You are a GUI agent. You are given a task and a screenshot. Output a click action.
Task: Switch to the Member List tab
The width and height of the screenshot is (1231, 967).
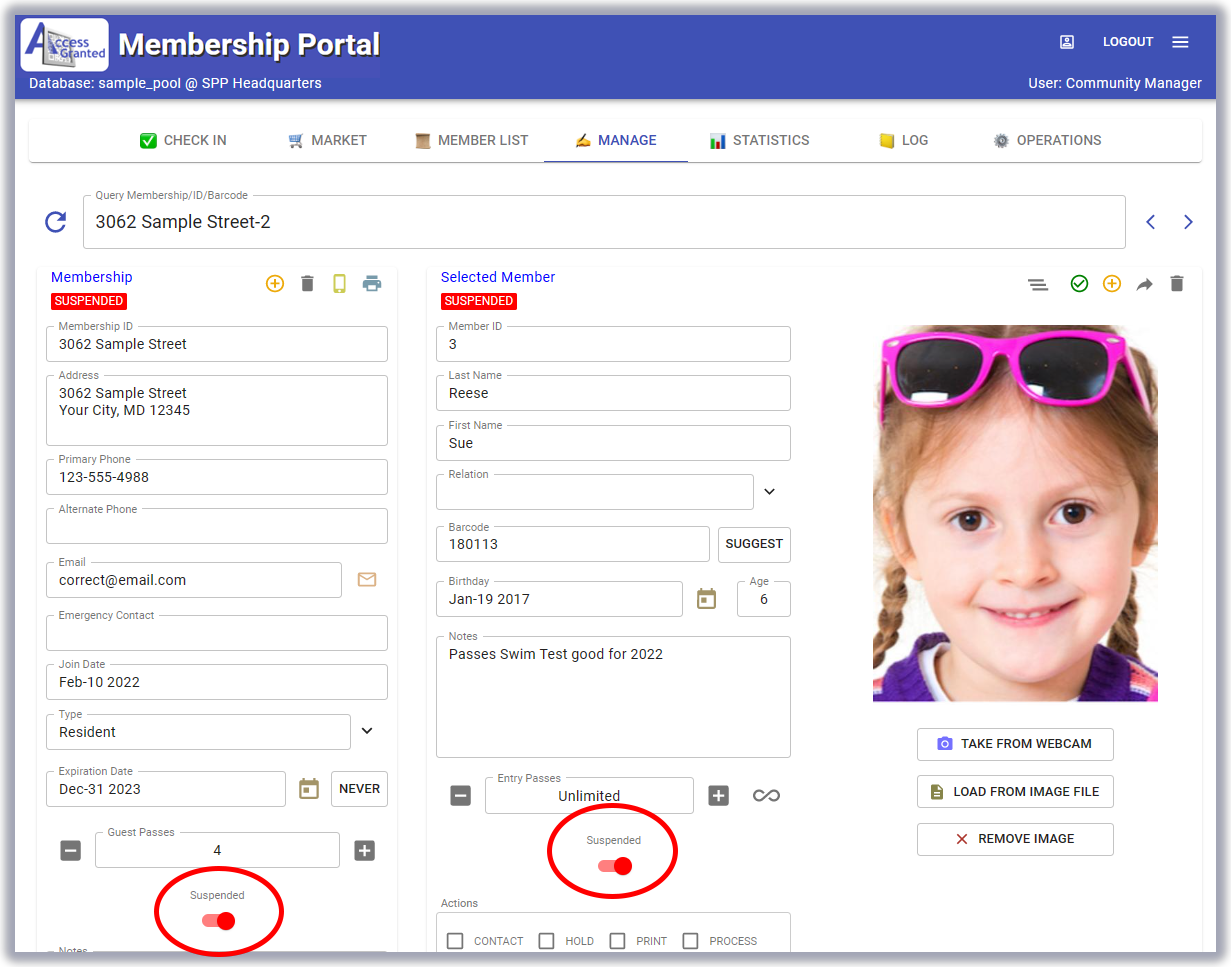471,140
